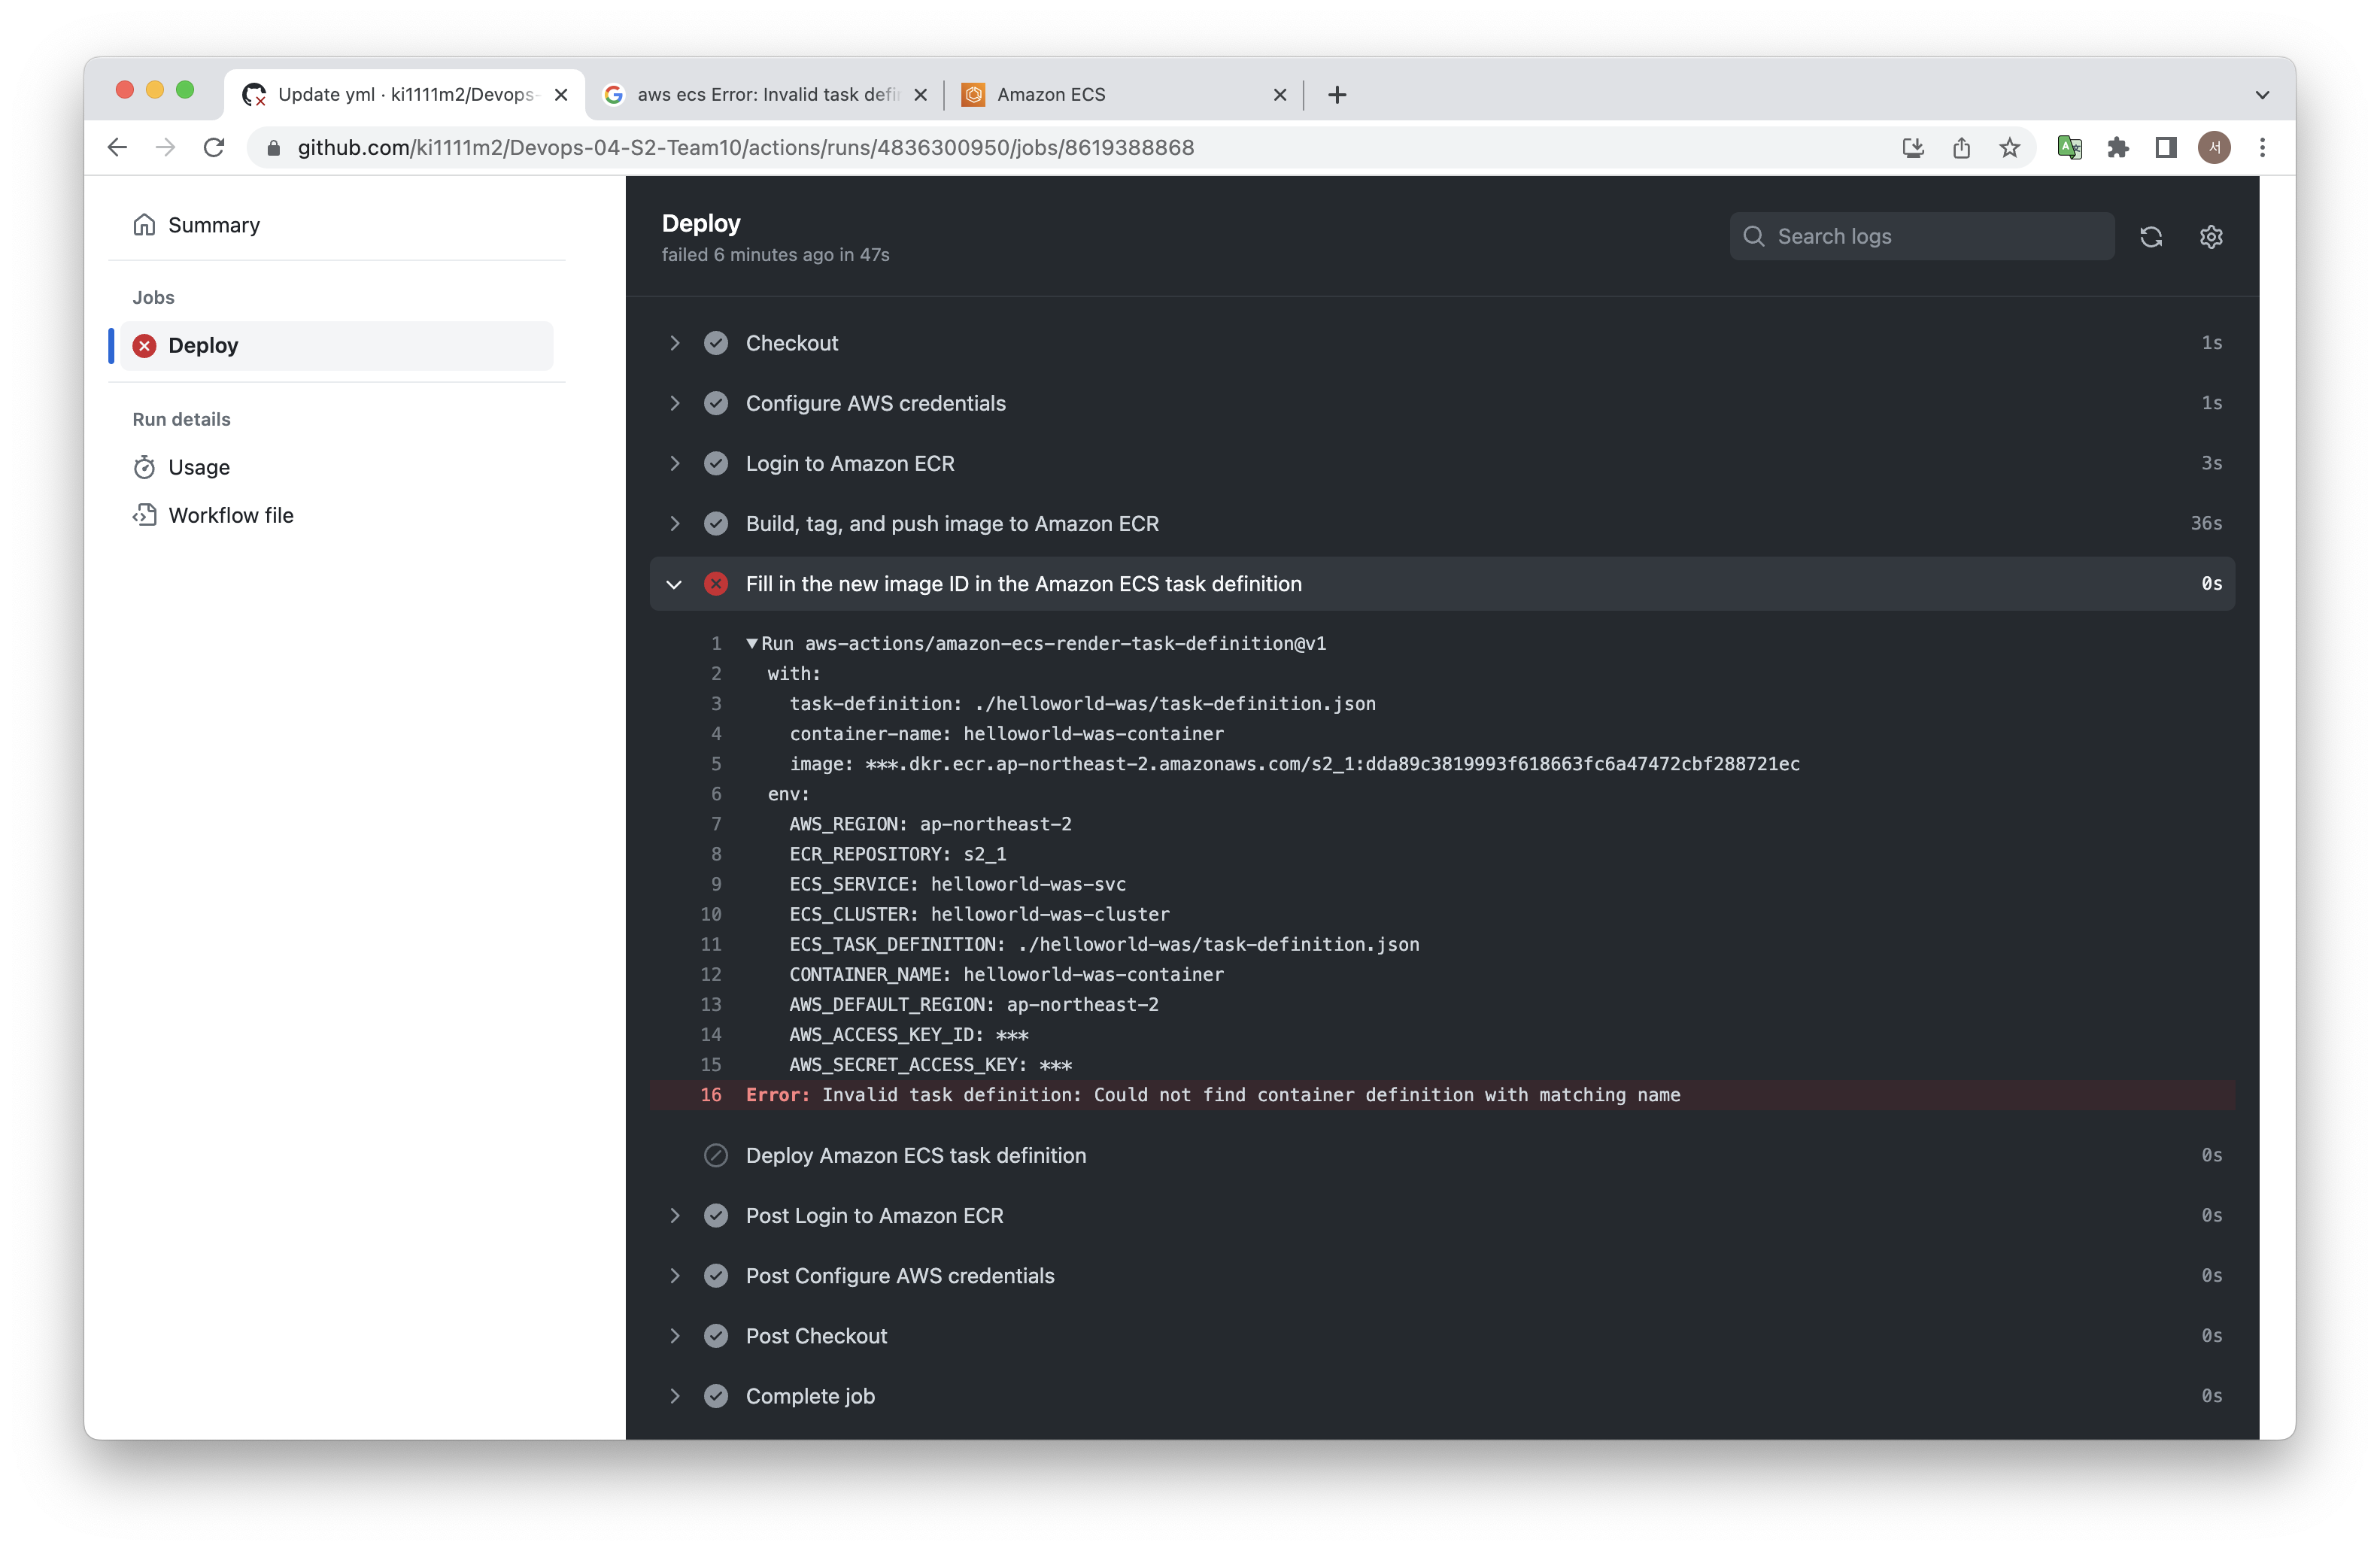
Task: Click inside the Search logs field
Action: click(1921, 237)
